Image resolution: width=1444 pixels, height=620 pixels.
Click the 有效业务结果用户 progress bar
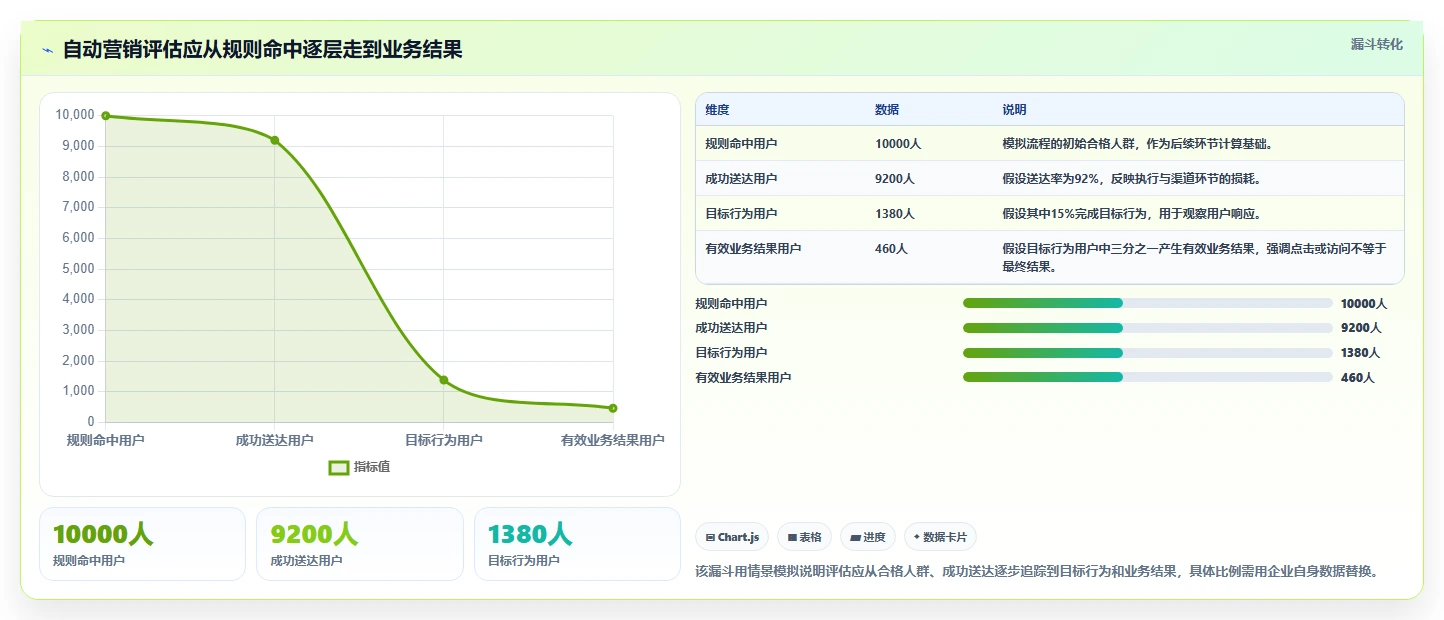click(x=1147, y=377)
